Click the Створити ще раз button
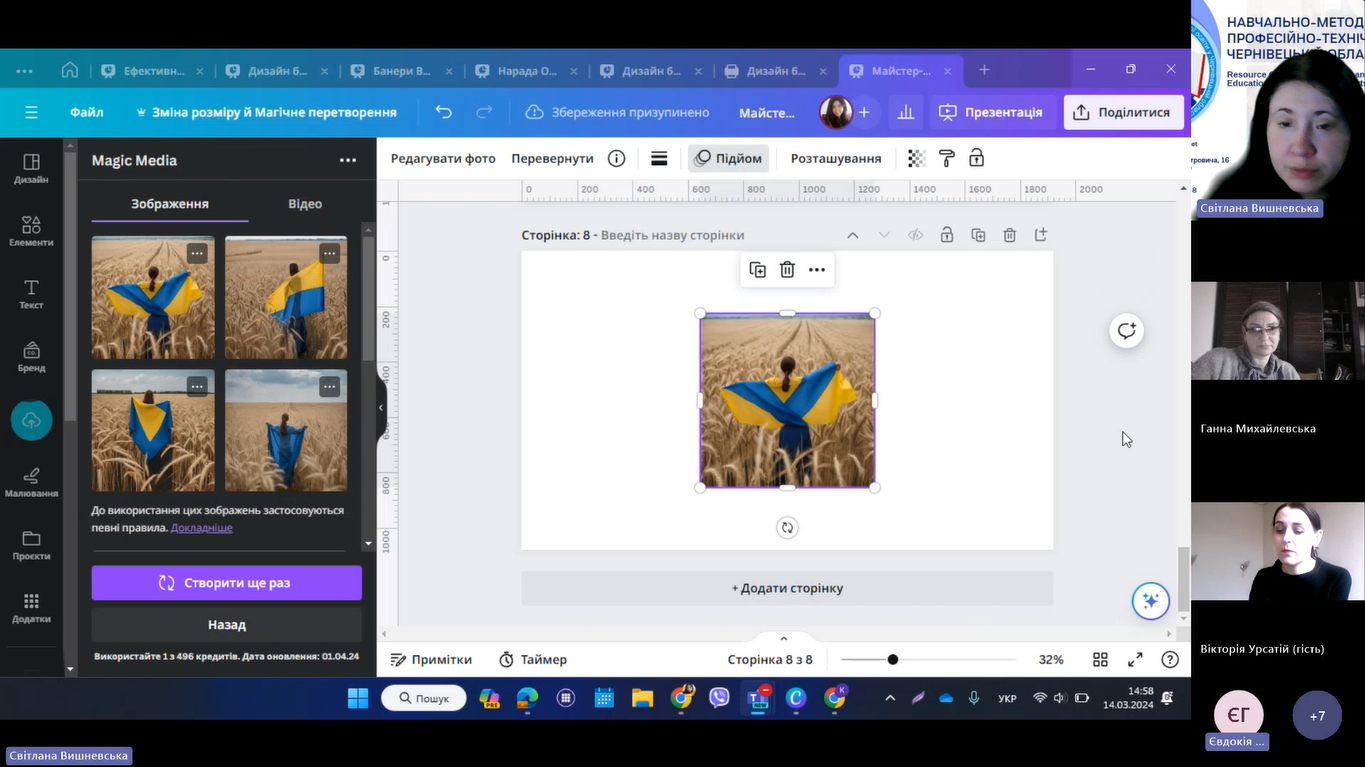Viewport: 1365px width, 767px height. (x=227, y=583)
